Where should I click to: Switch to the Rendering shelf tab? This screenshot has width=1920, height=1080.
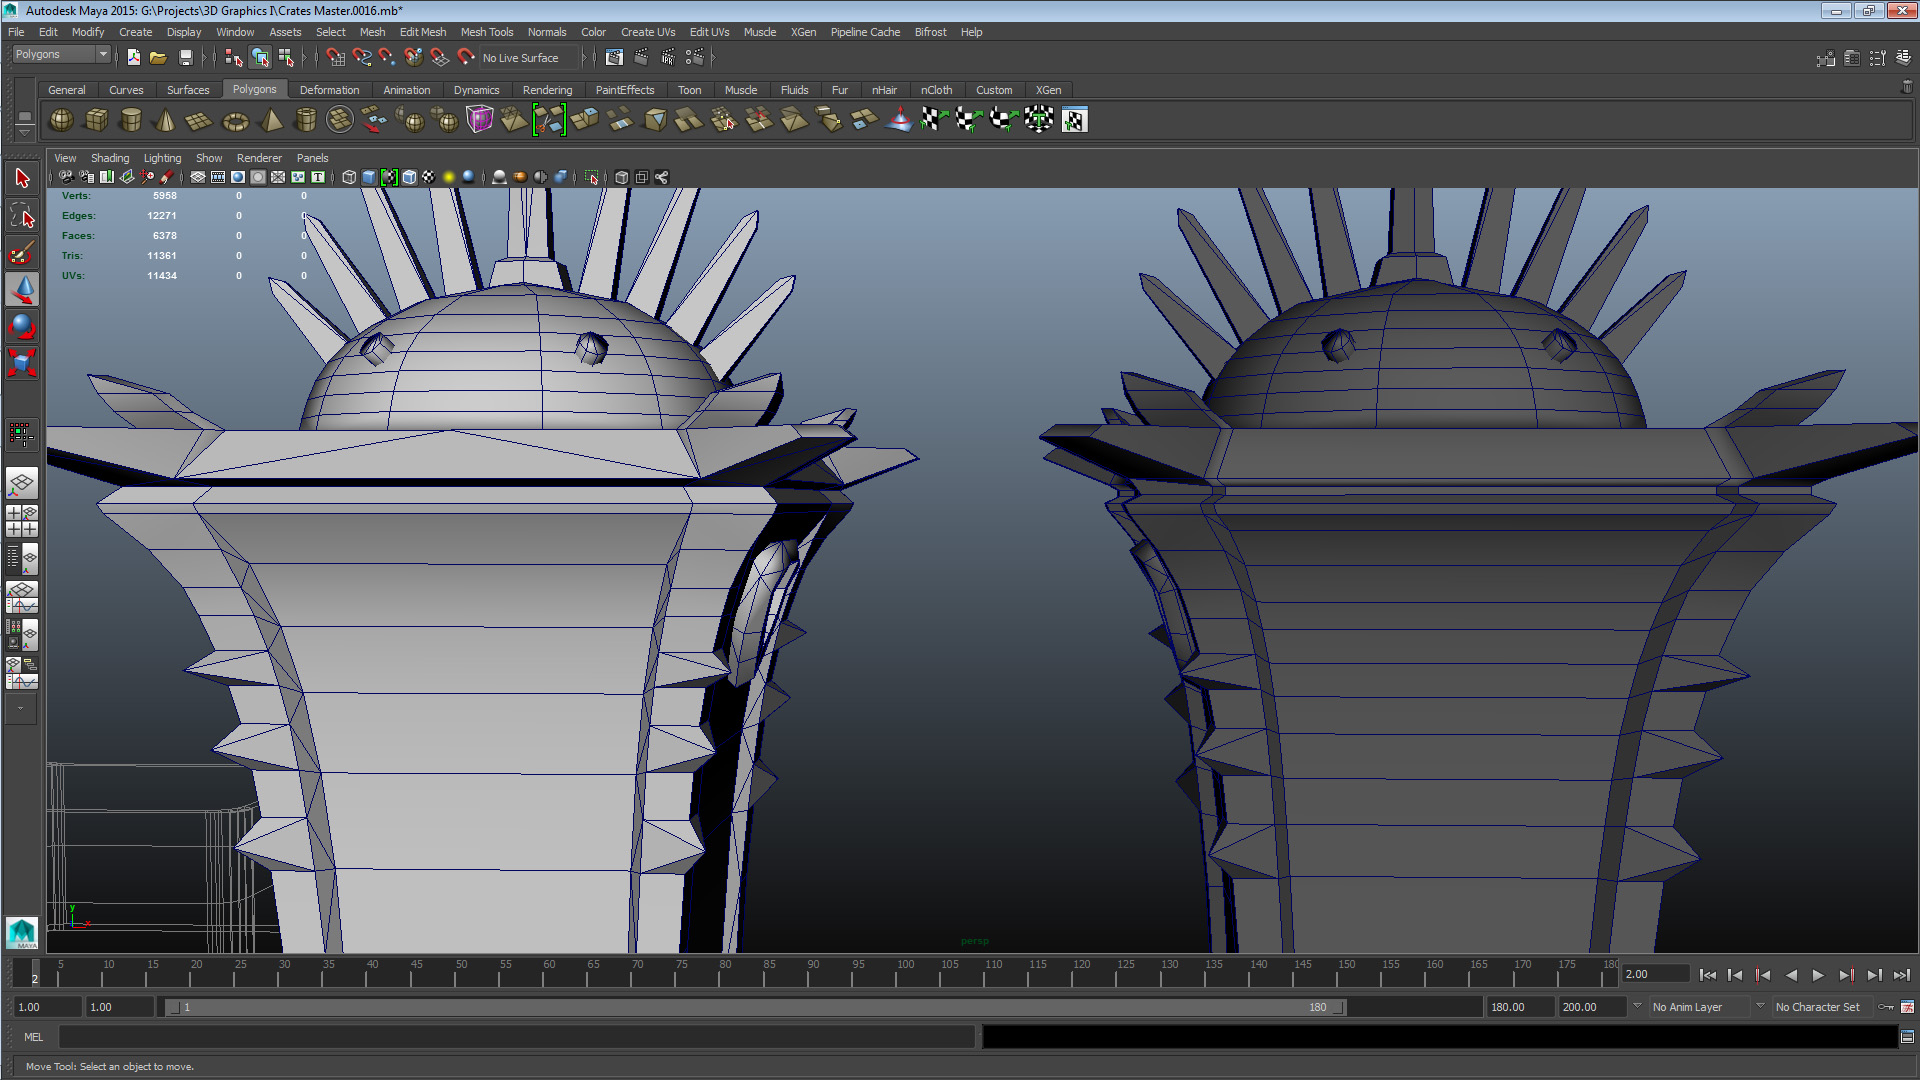(x=547, y=90)
